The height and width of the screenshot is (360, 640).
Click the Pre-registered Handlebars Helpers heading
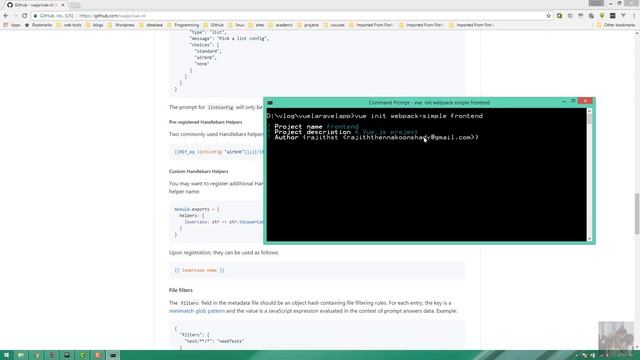coord(205,122)
